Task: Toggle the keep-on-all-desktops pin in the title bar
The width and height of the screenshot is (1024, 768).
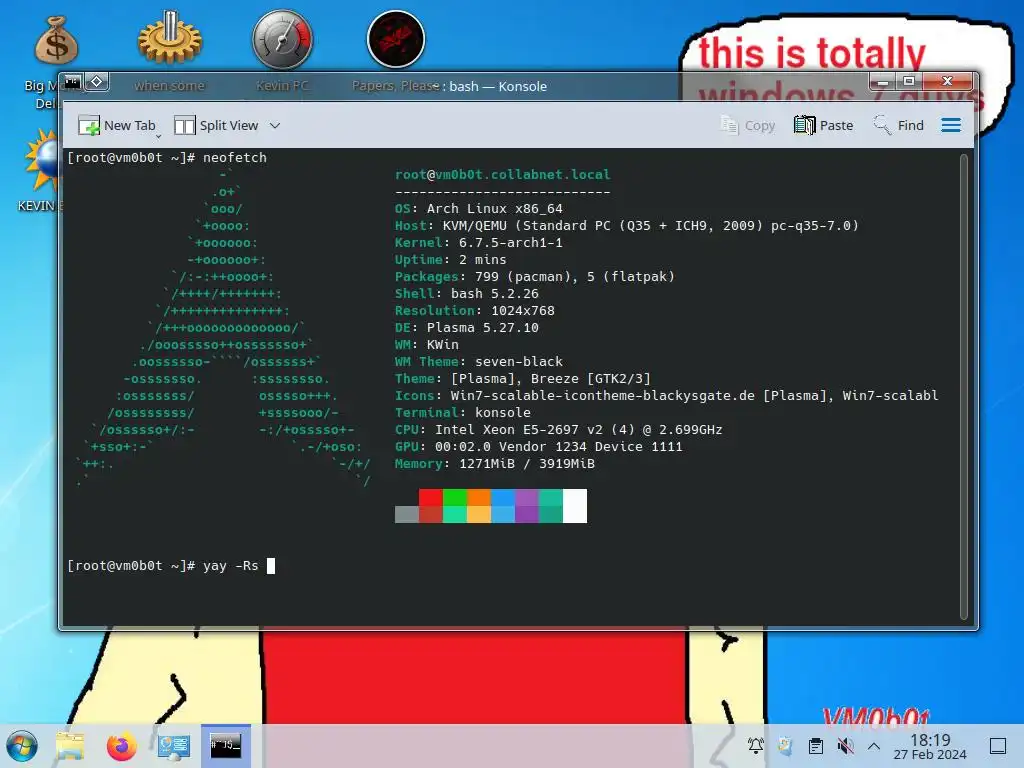Action: coord(97,82)
